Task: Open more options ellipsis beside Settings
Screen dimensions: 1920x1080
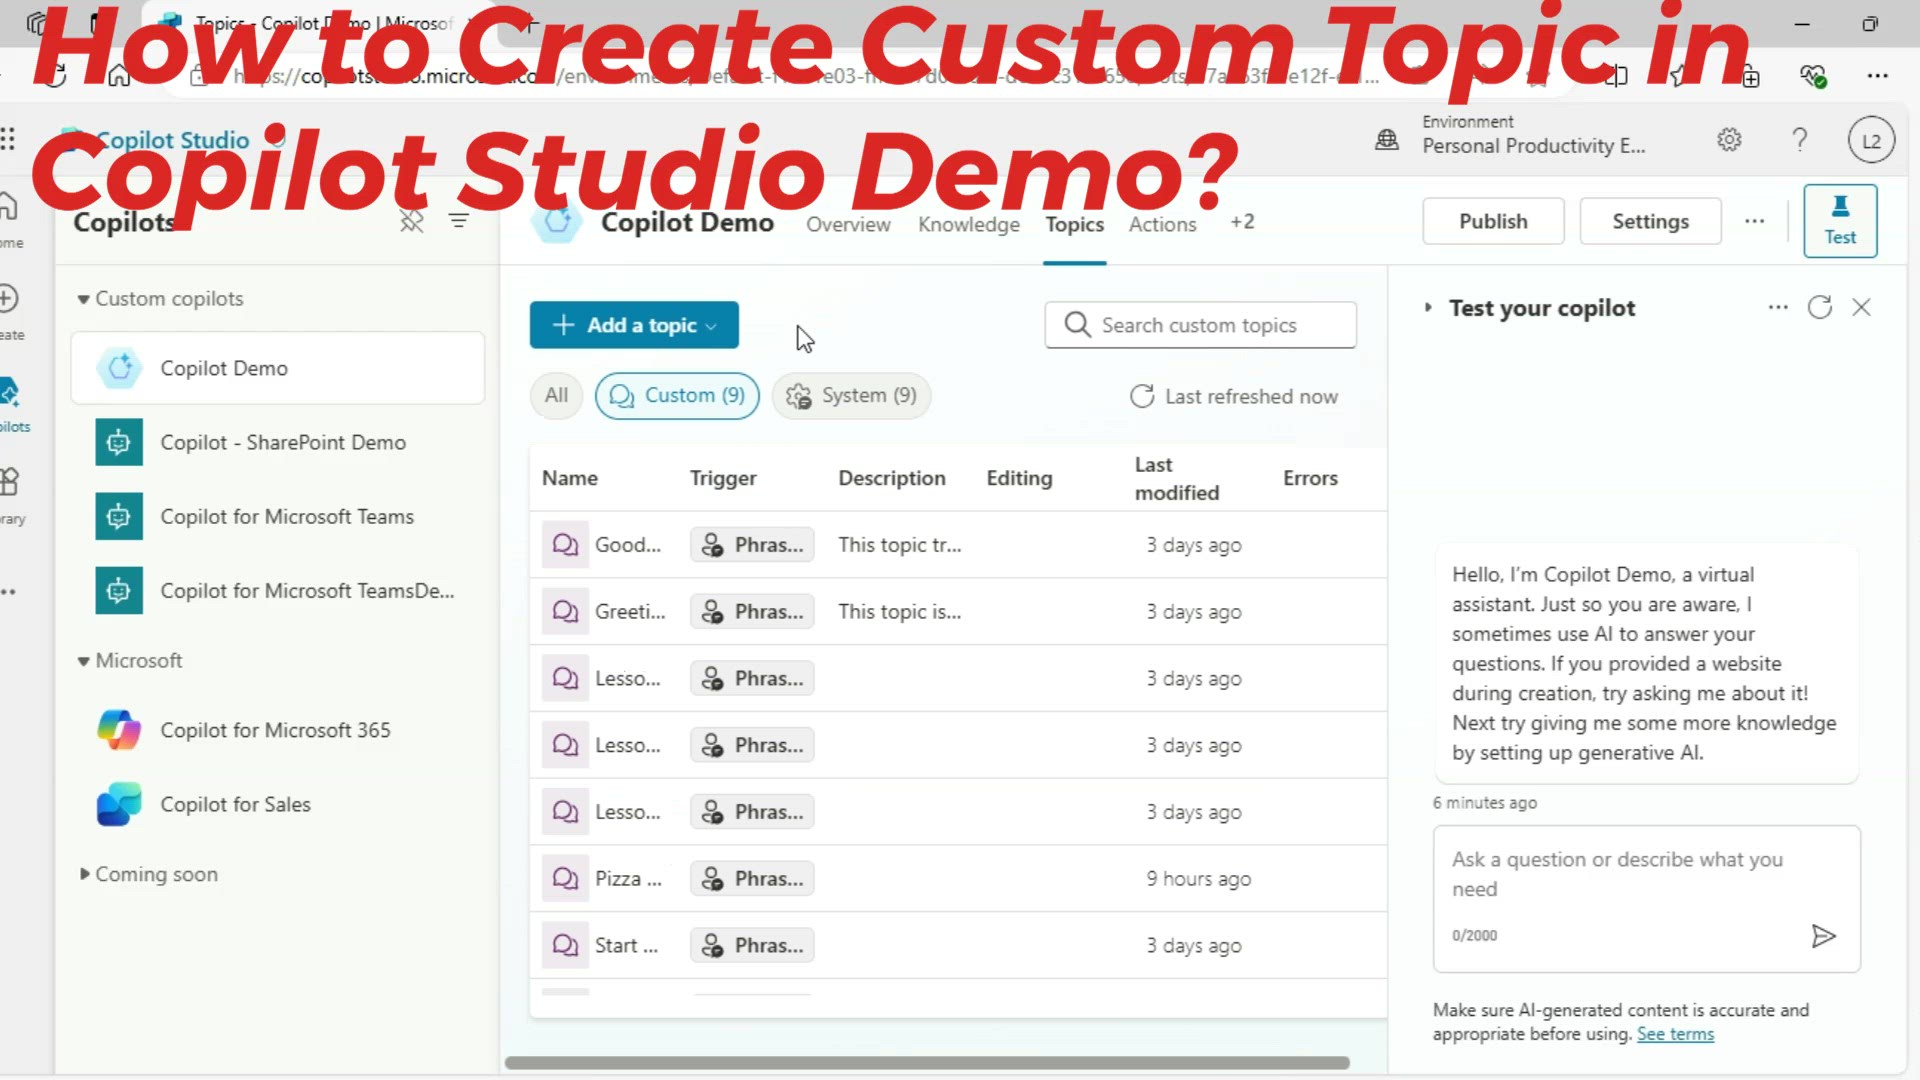Action: click(1754, 221)
